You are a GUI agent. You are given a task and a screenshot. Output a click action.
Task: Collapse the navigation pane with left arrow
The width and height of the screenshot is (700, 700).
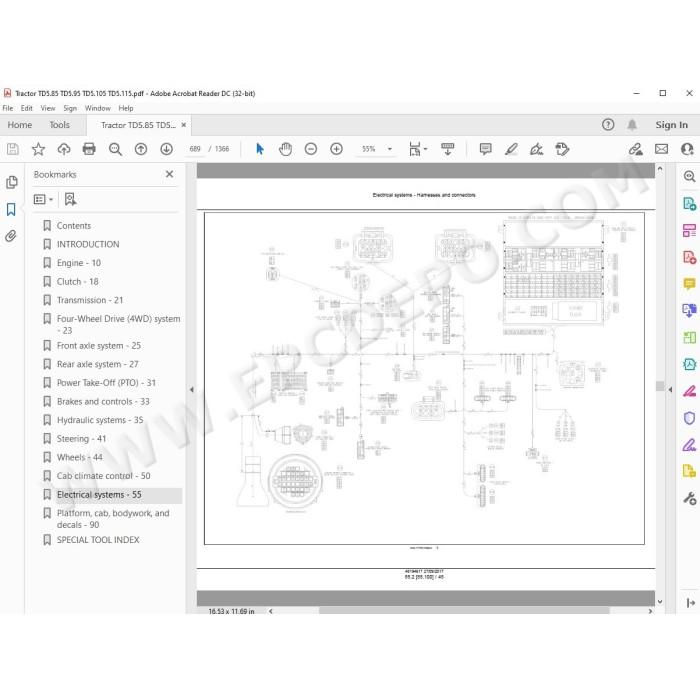192,389
